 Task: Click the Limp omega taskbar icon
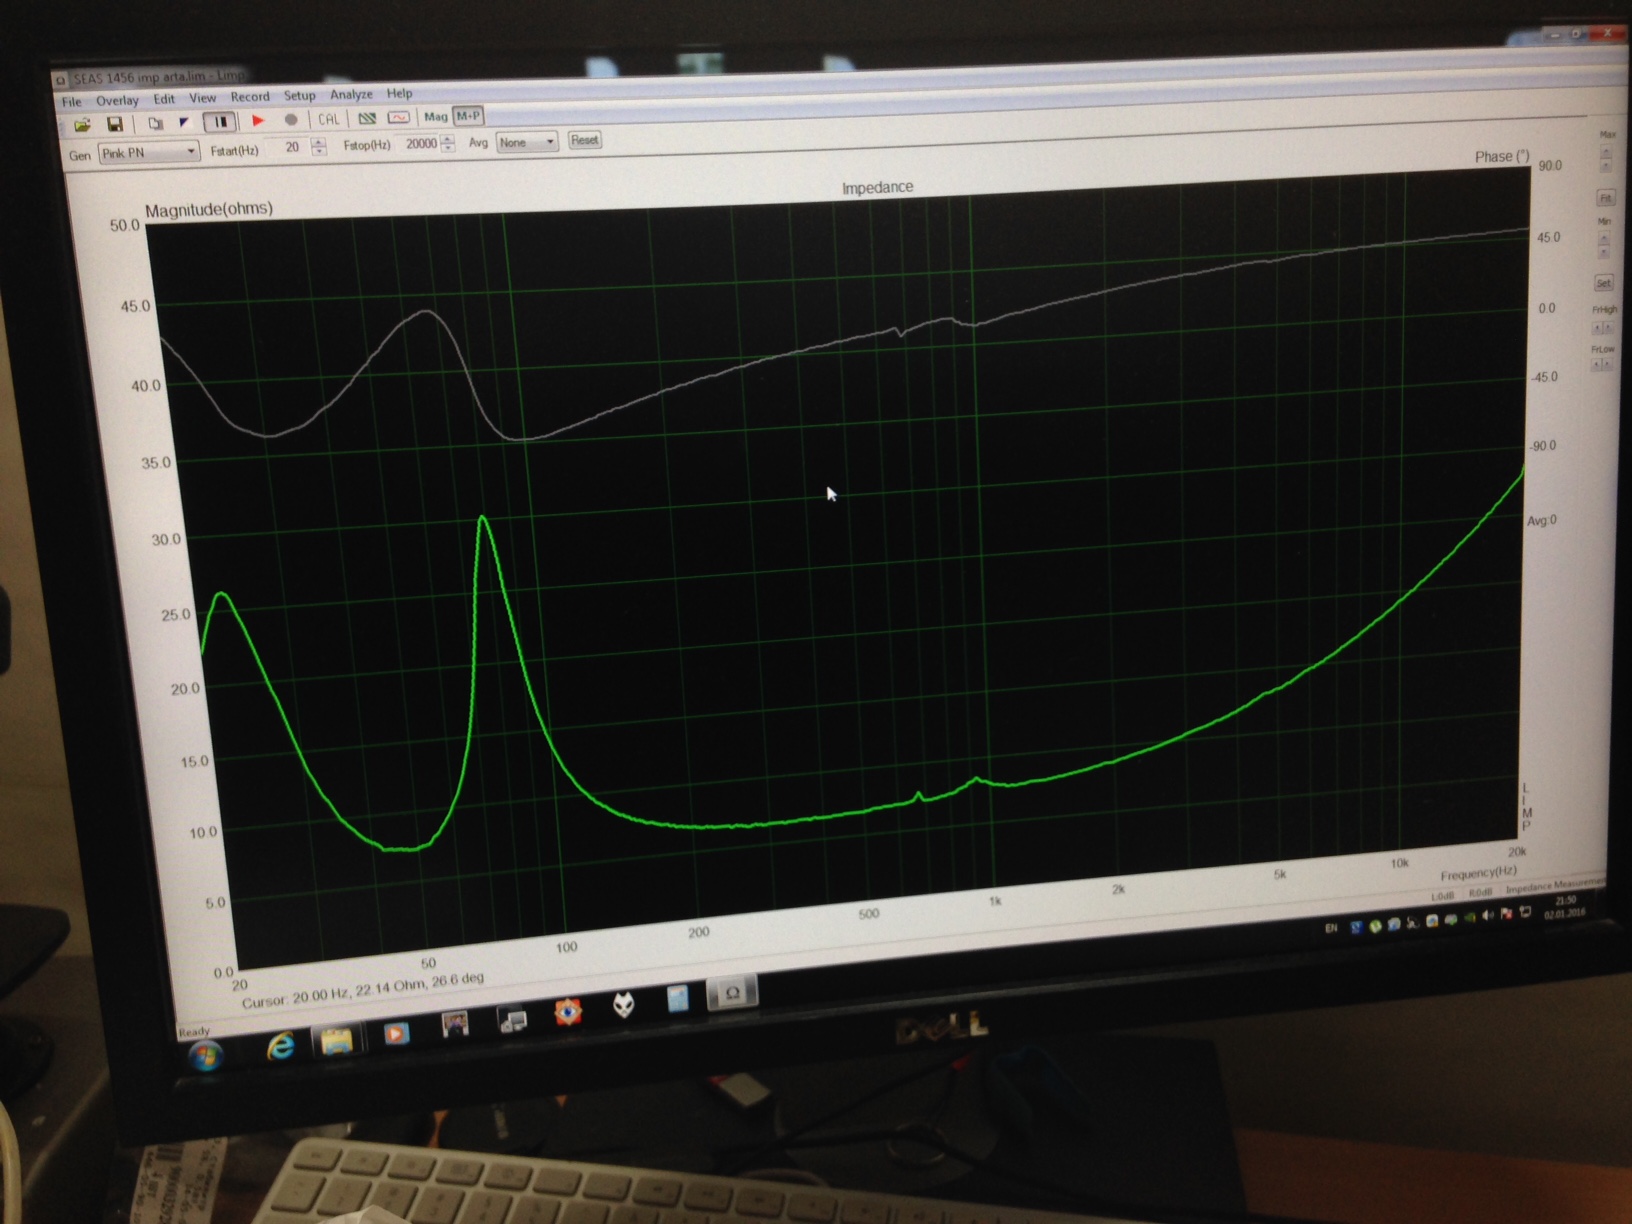pos(733,992)
